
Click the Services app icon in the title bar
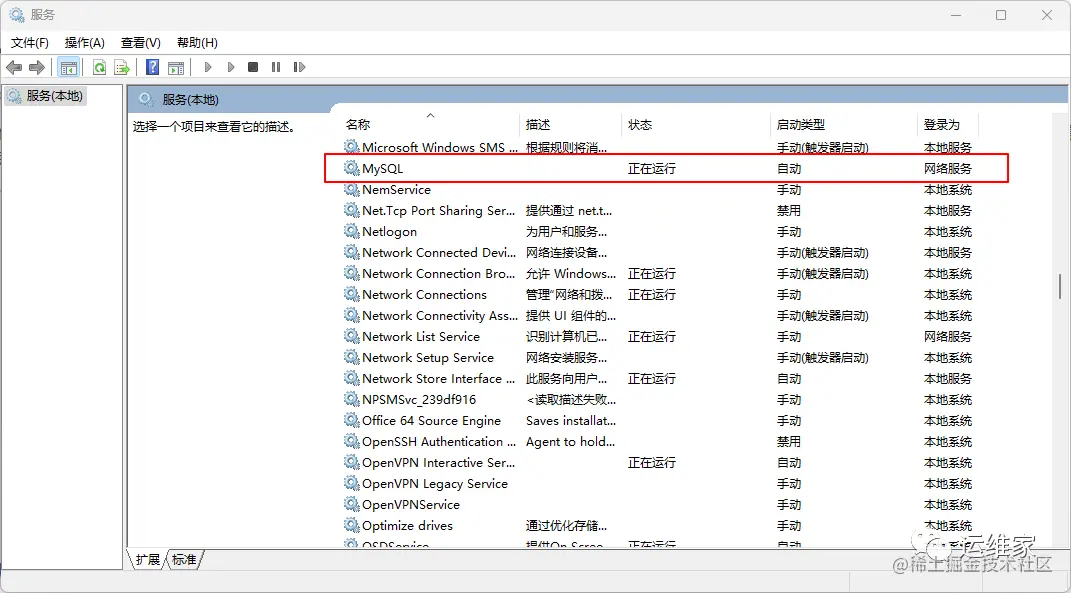point(16,14)
